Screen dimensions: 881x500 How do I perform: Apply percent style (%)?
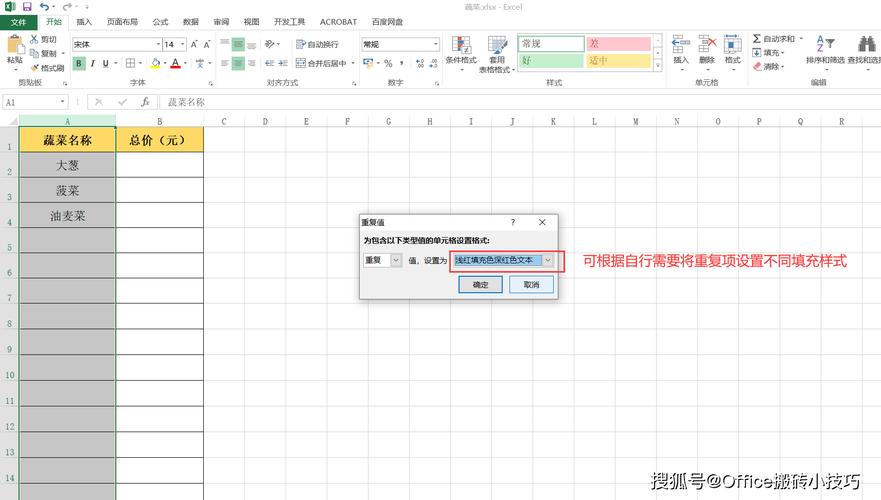click(388, 63)
